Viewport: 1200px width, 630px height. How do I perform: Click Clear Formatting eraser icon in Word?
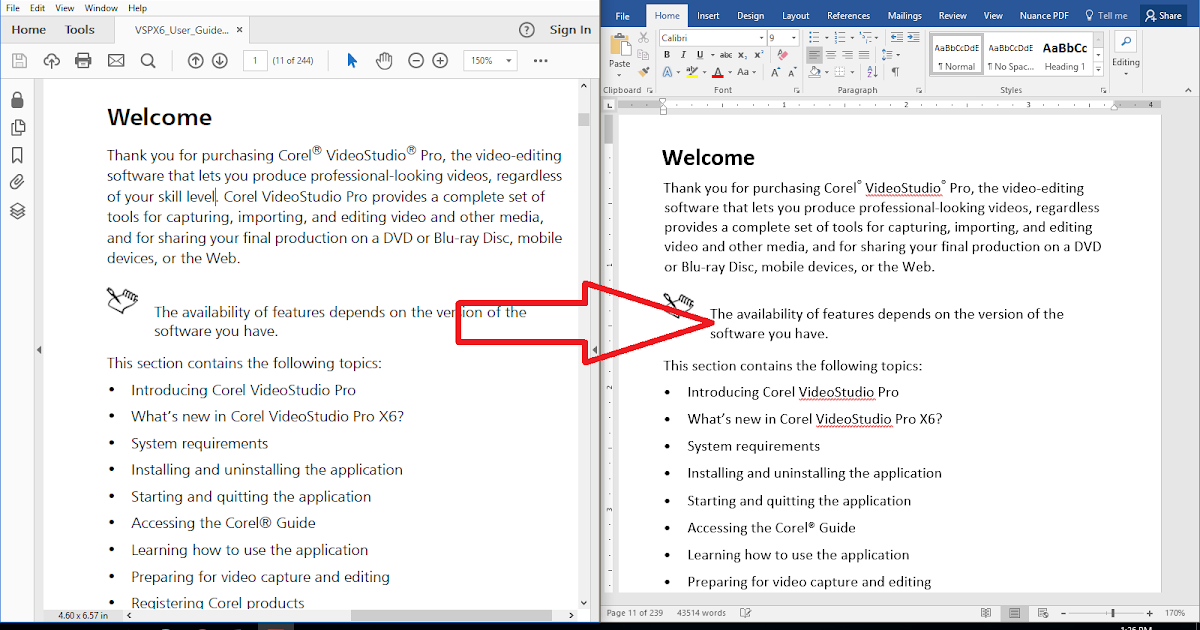click(x=782, y=55)
